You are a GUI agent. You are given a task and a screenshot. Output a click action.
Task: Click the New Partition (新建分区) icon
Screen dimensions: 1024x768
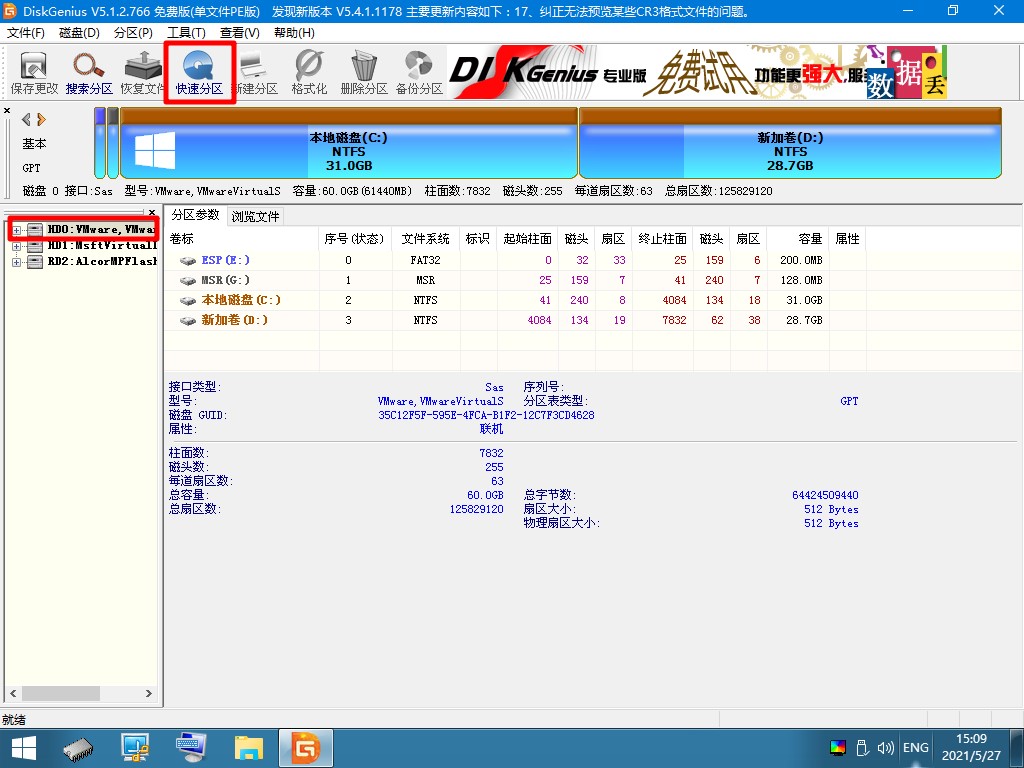[255, 72]
